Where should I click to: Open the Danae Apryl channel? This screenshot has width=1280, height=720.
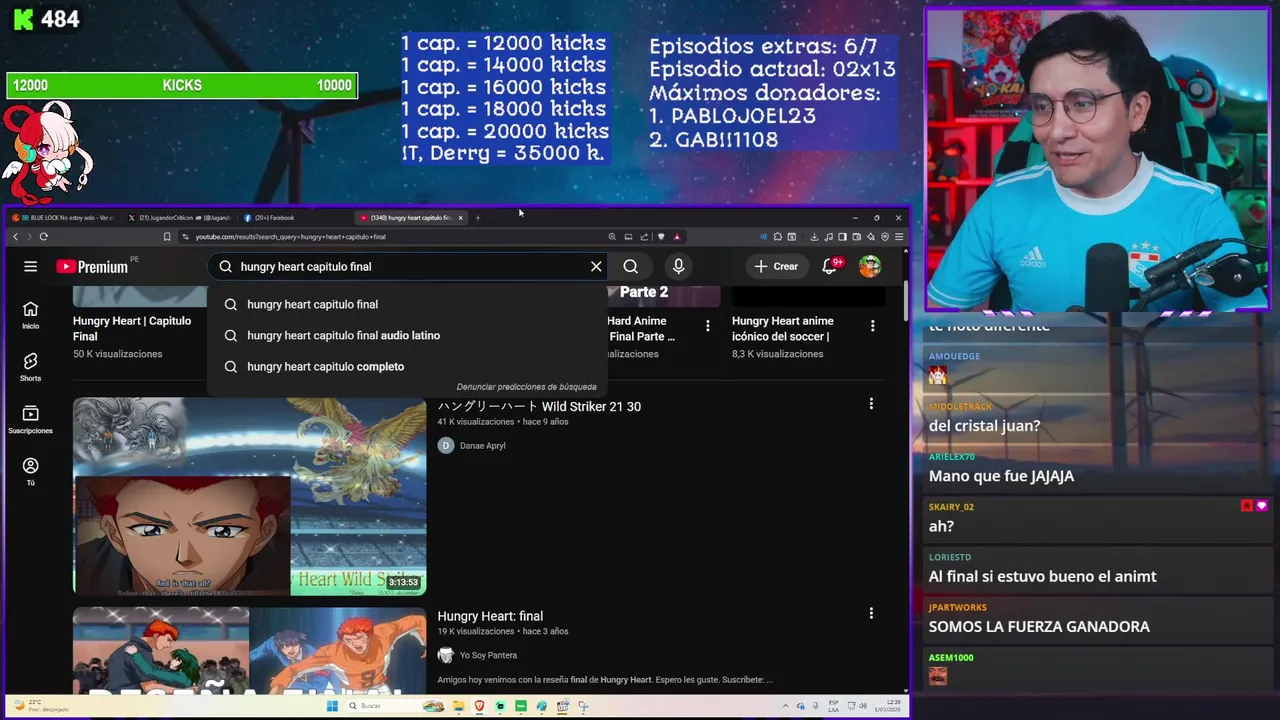[482, 446]
